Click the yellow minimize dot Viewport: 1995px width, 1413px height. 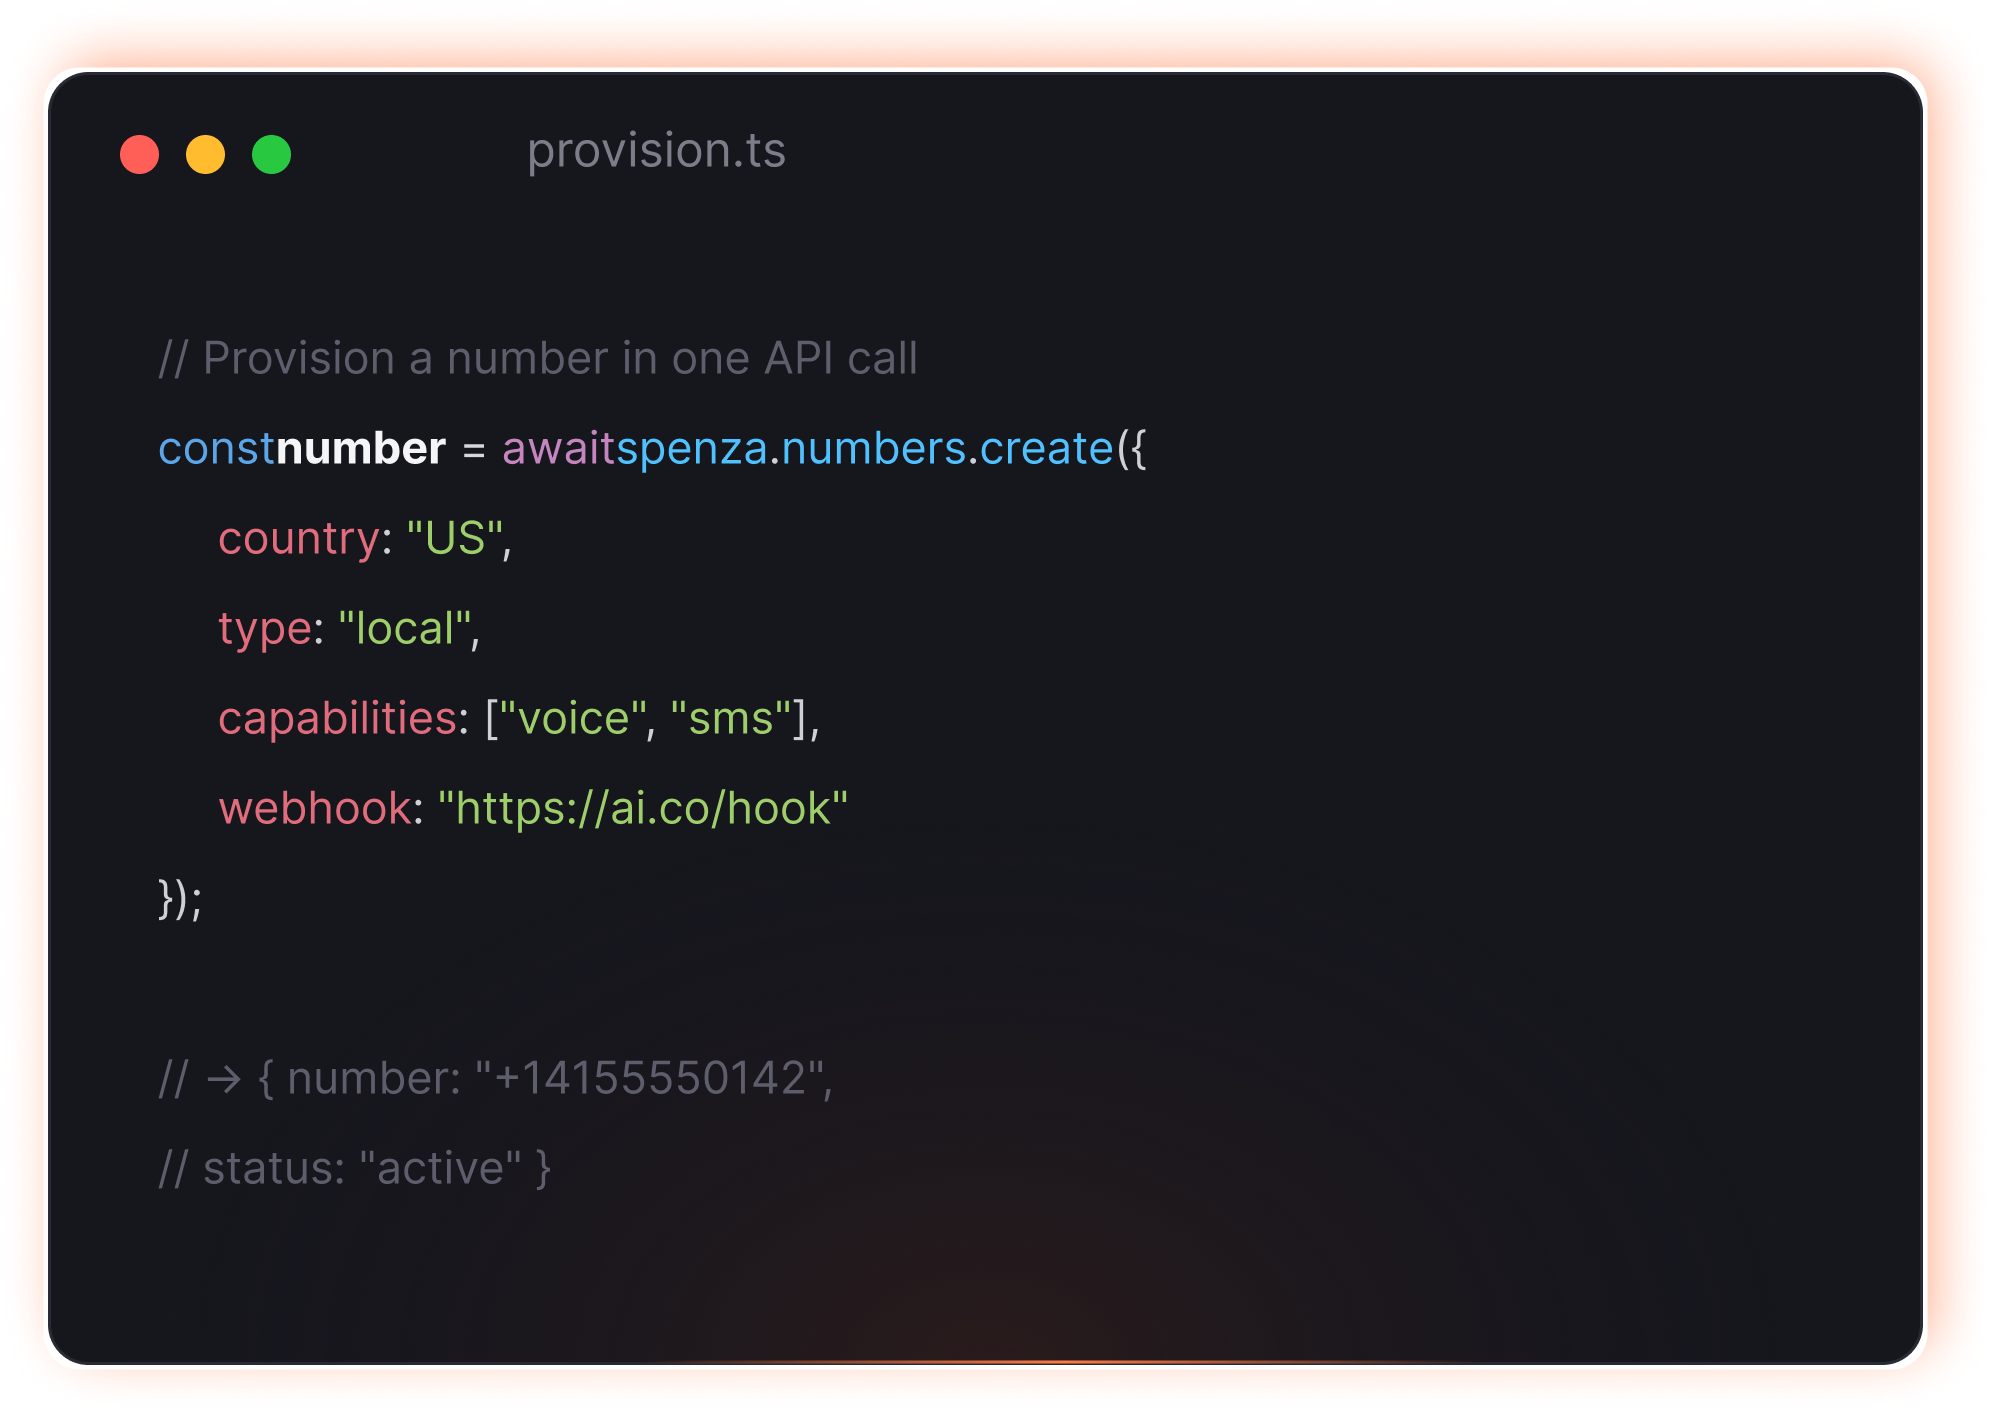[205, 154]
